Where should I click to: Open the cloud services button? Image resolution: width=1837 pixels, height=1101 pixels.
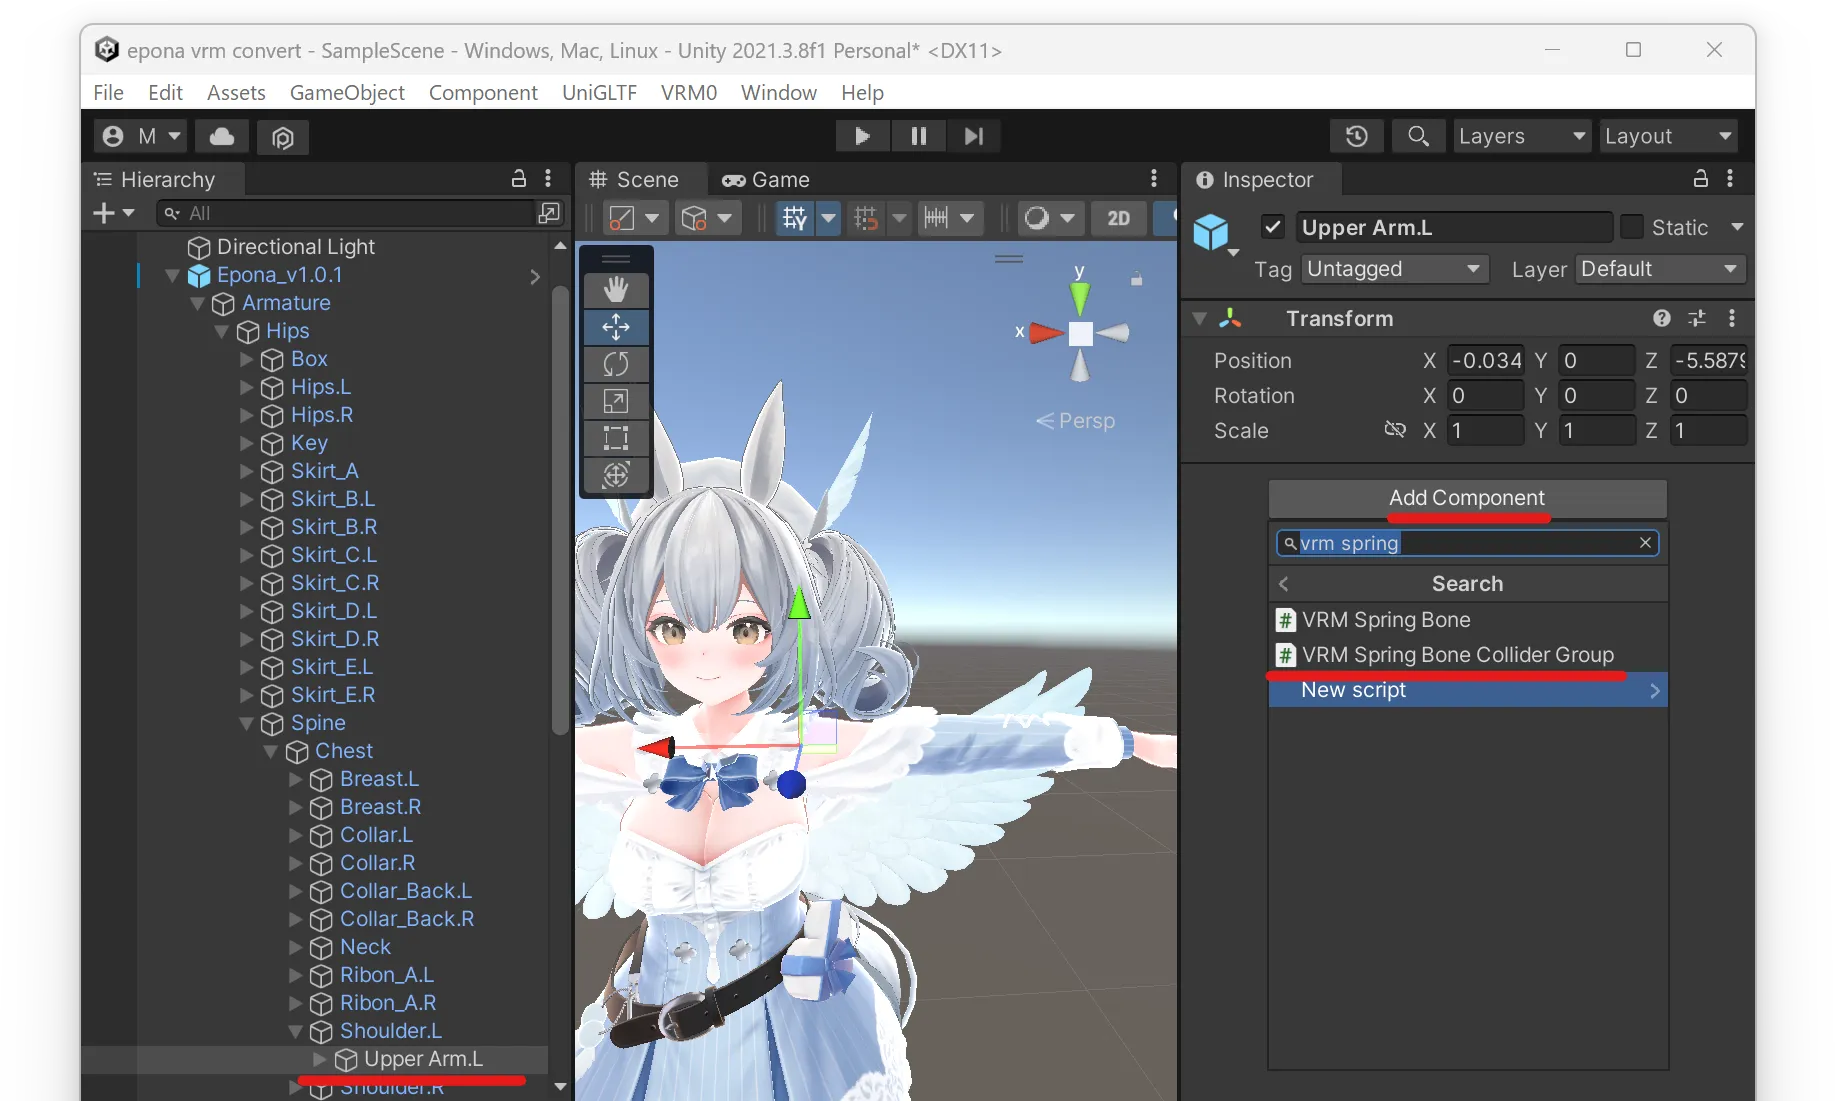[x=222, y=136]
